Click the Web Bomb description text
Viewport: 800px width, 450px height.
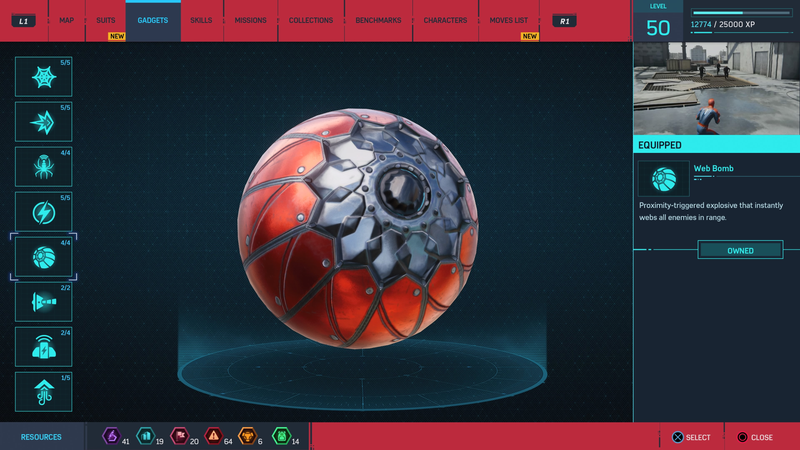(x=711, y=211)
